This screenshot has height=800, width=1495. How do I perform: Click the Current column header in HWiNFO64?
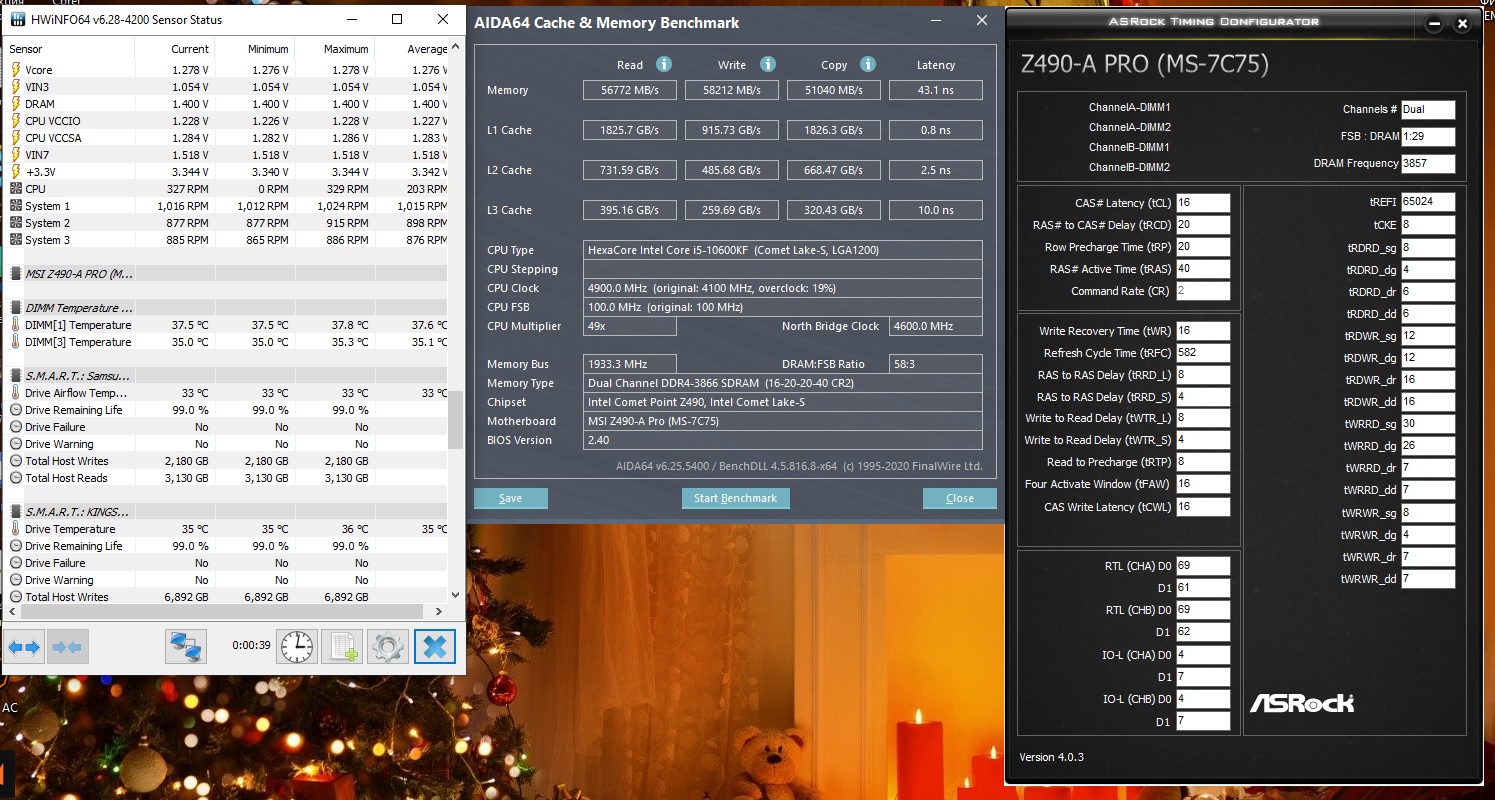pyautogui.click(x=174, y=49)
